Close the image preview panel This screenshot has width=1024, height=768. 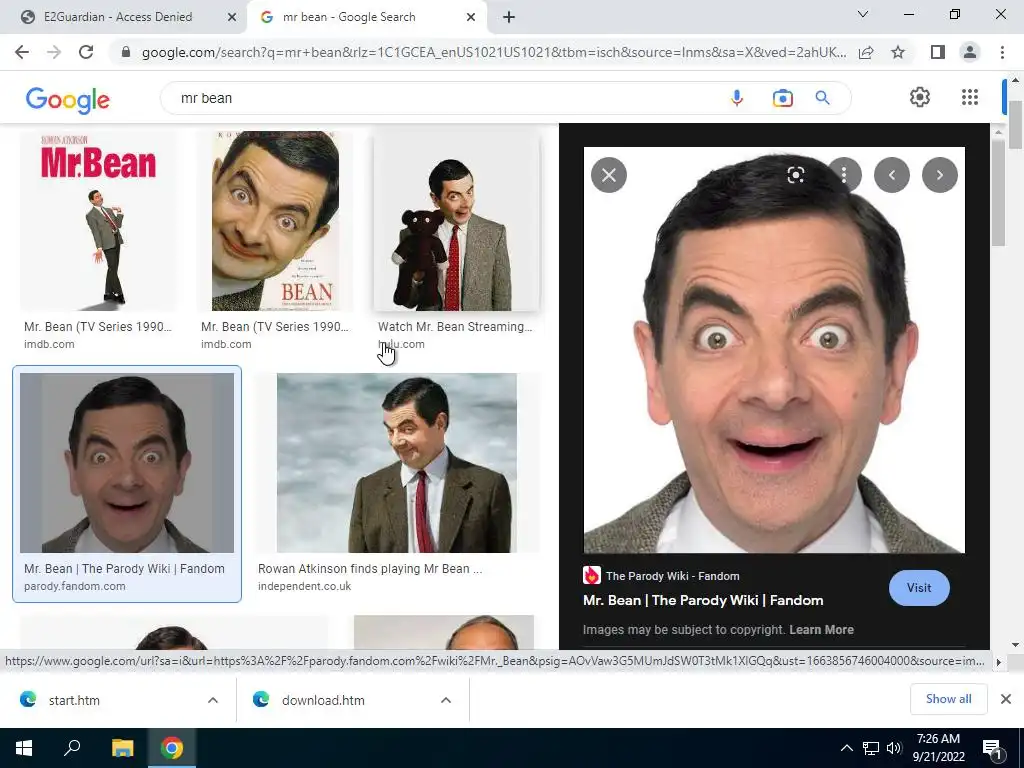(609, 175)
